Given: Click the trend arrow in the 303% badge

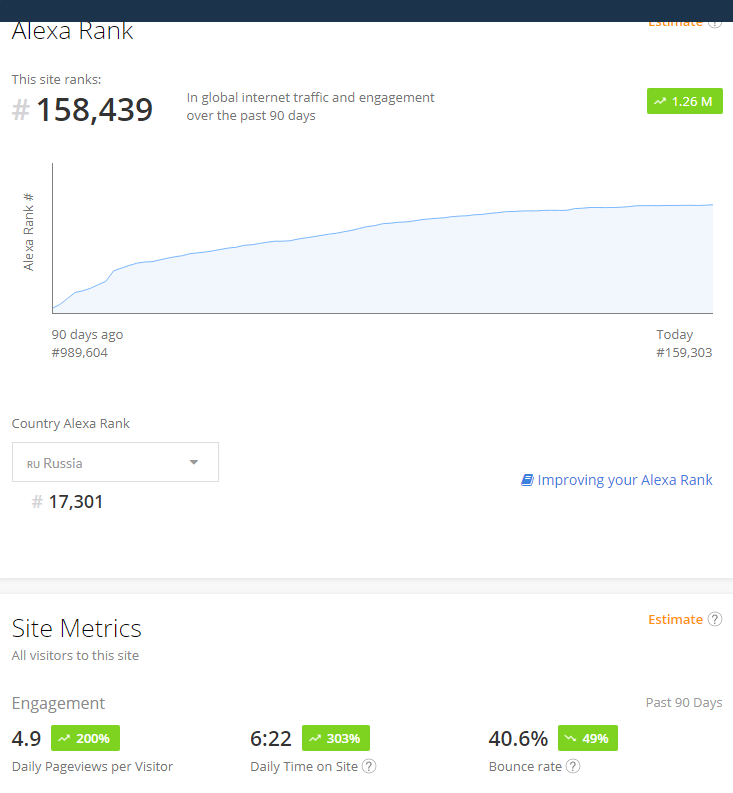Looking at the screenshot, I should [315, 739].
